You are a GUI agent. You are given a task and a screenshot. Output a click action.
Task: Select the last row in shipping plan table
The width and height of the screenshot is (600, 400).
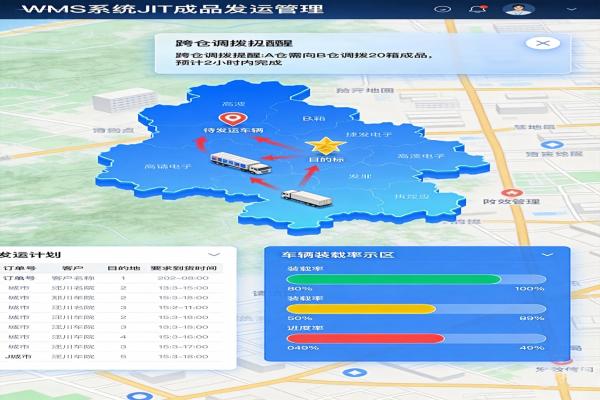[112, 357]
